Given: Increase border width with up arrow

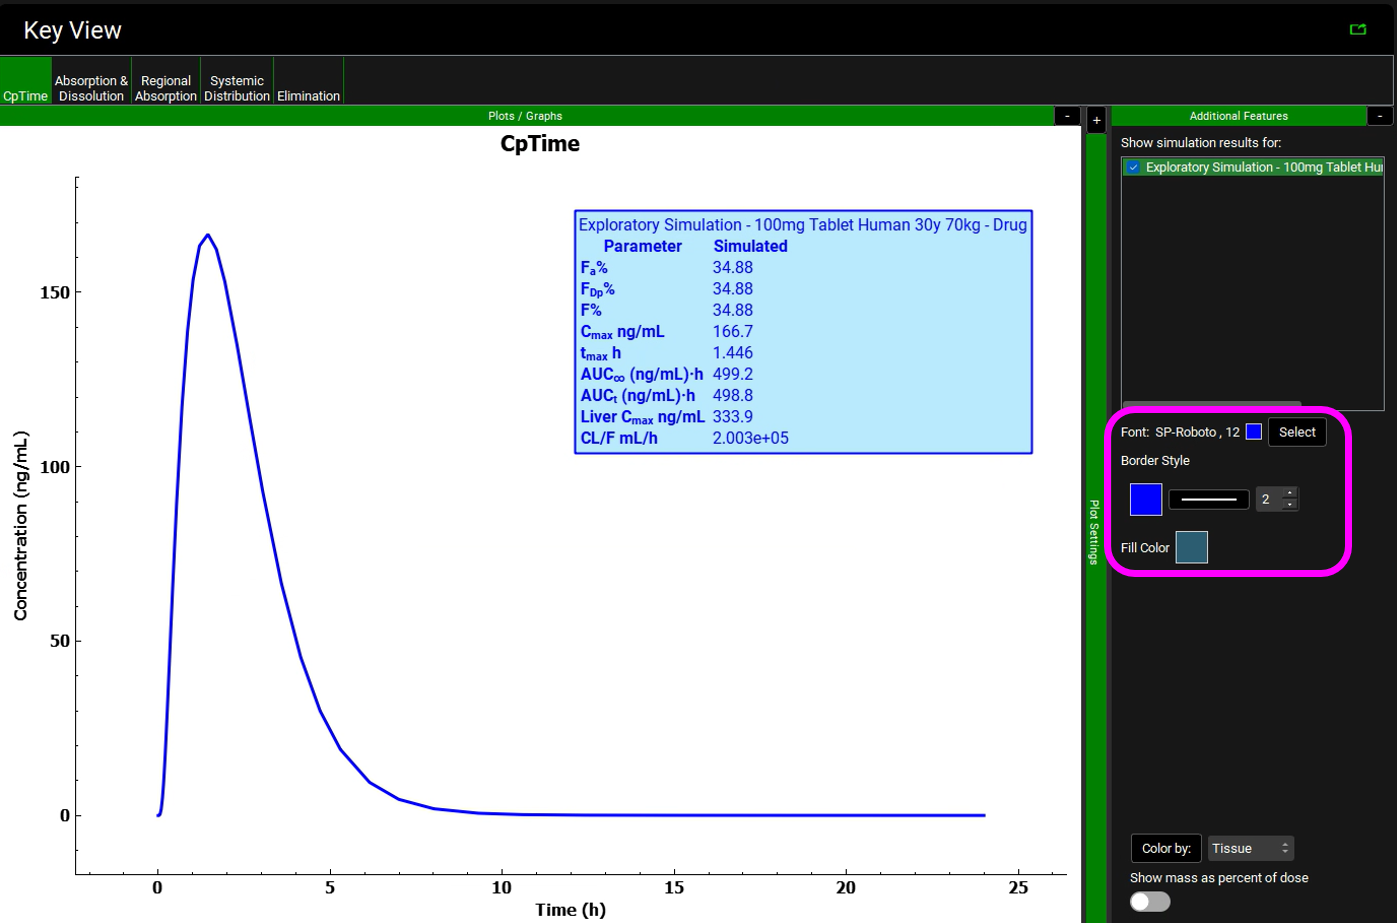Looking at the screenshot, I should coord(1290,493).
